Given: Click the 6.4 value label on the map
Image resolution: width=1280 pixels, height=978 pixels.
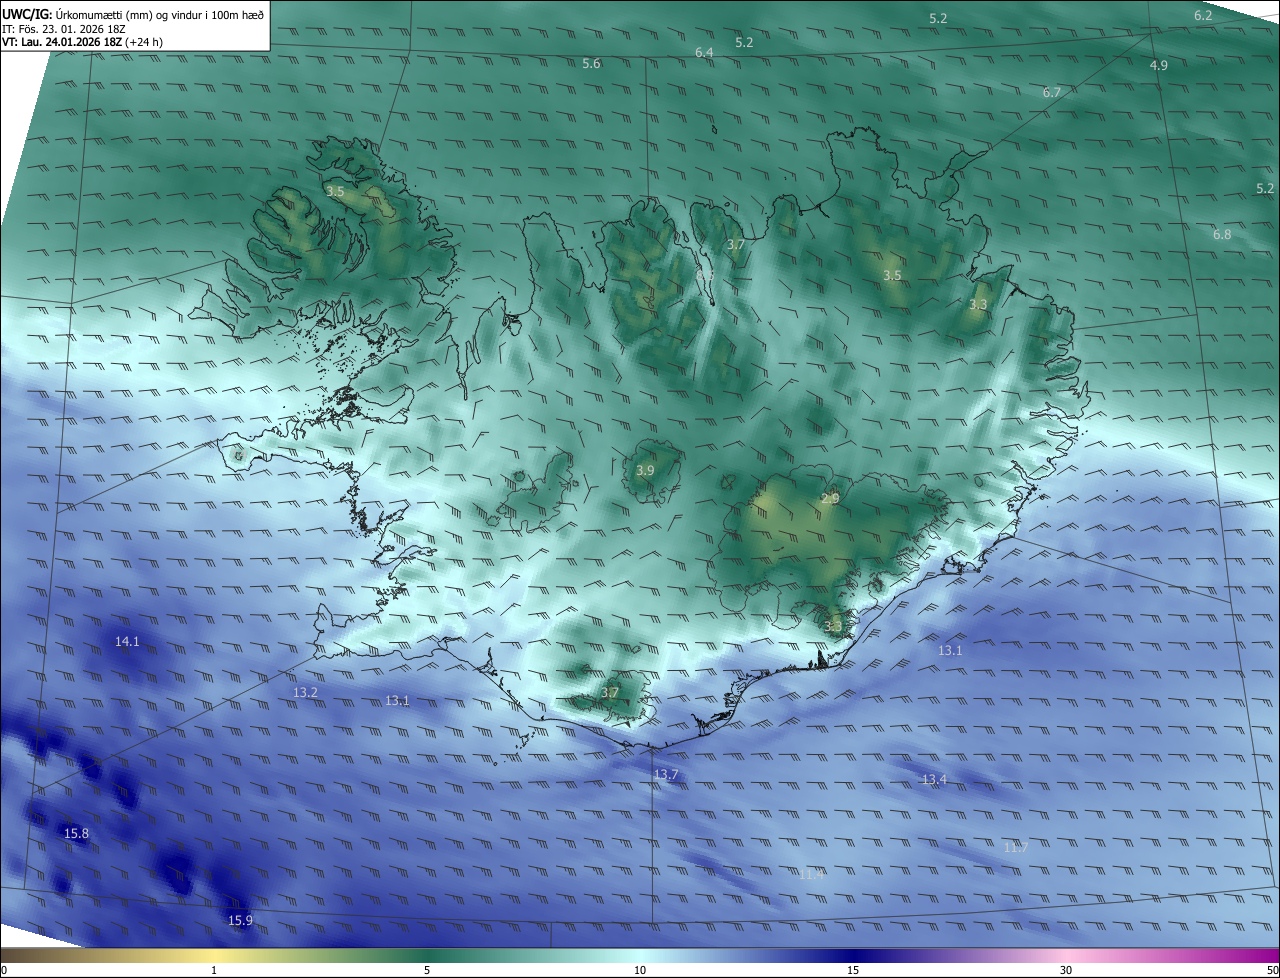Looking at the screenshot, I should coord(704,52).
